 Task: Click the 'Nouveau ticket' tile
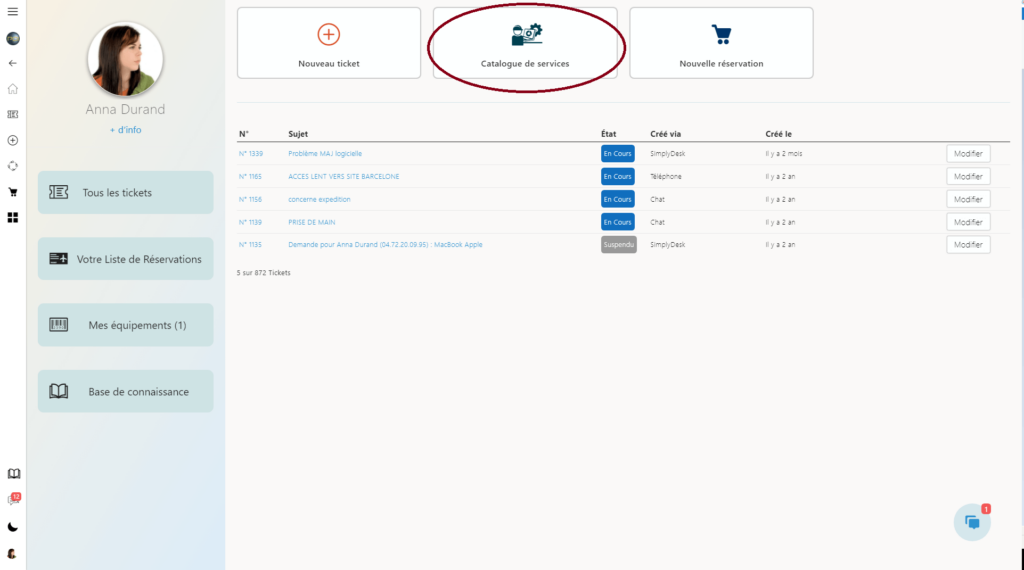329,43
